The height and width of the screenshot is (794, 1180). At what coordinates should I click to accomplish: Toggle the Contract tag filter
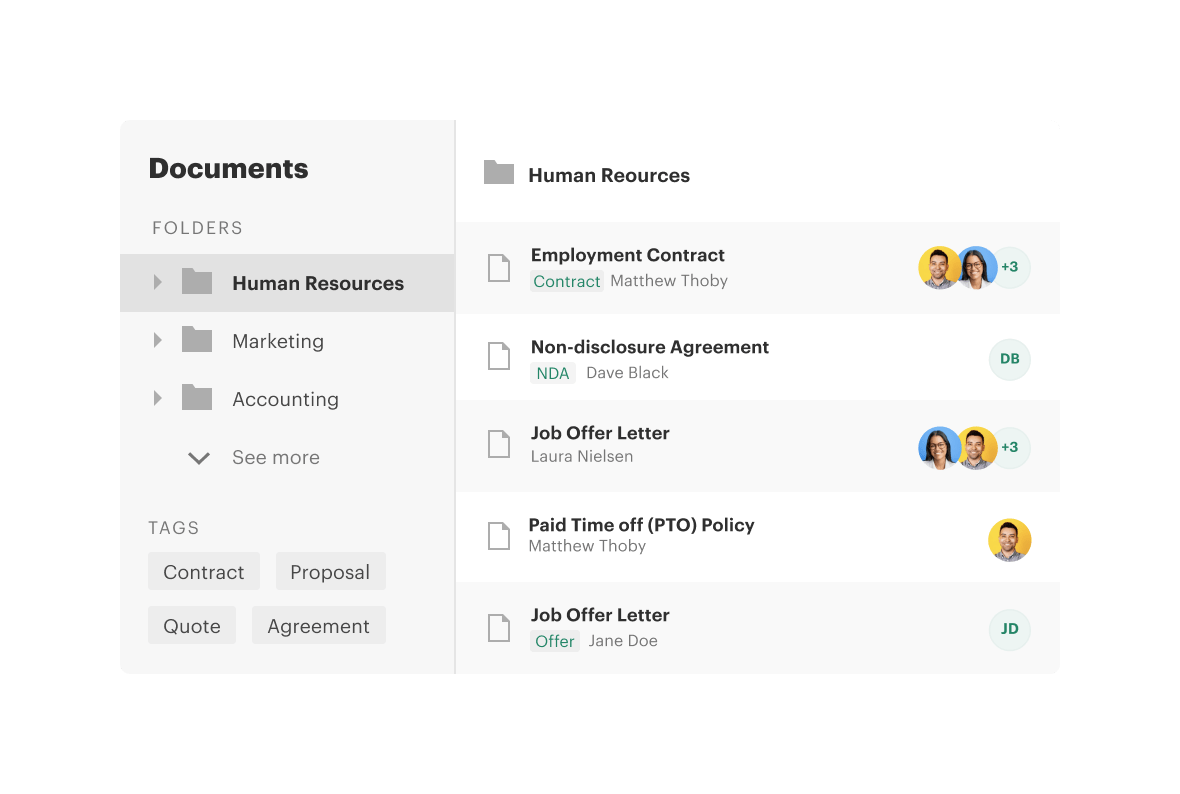coord(203,571)
